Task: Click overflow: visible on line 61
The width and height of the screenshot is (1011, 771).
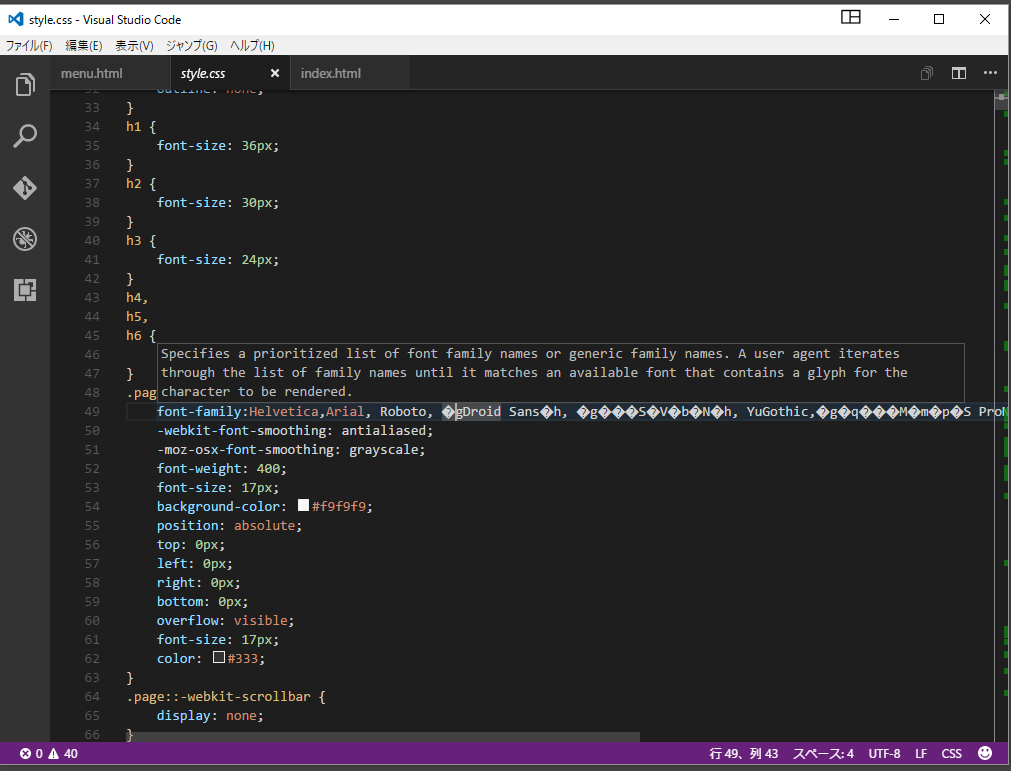Action: [226, 620]
